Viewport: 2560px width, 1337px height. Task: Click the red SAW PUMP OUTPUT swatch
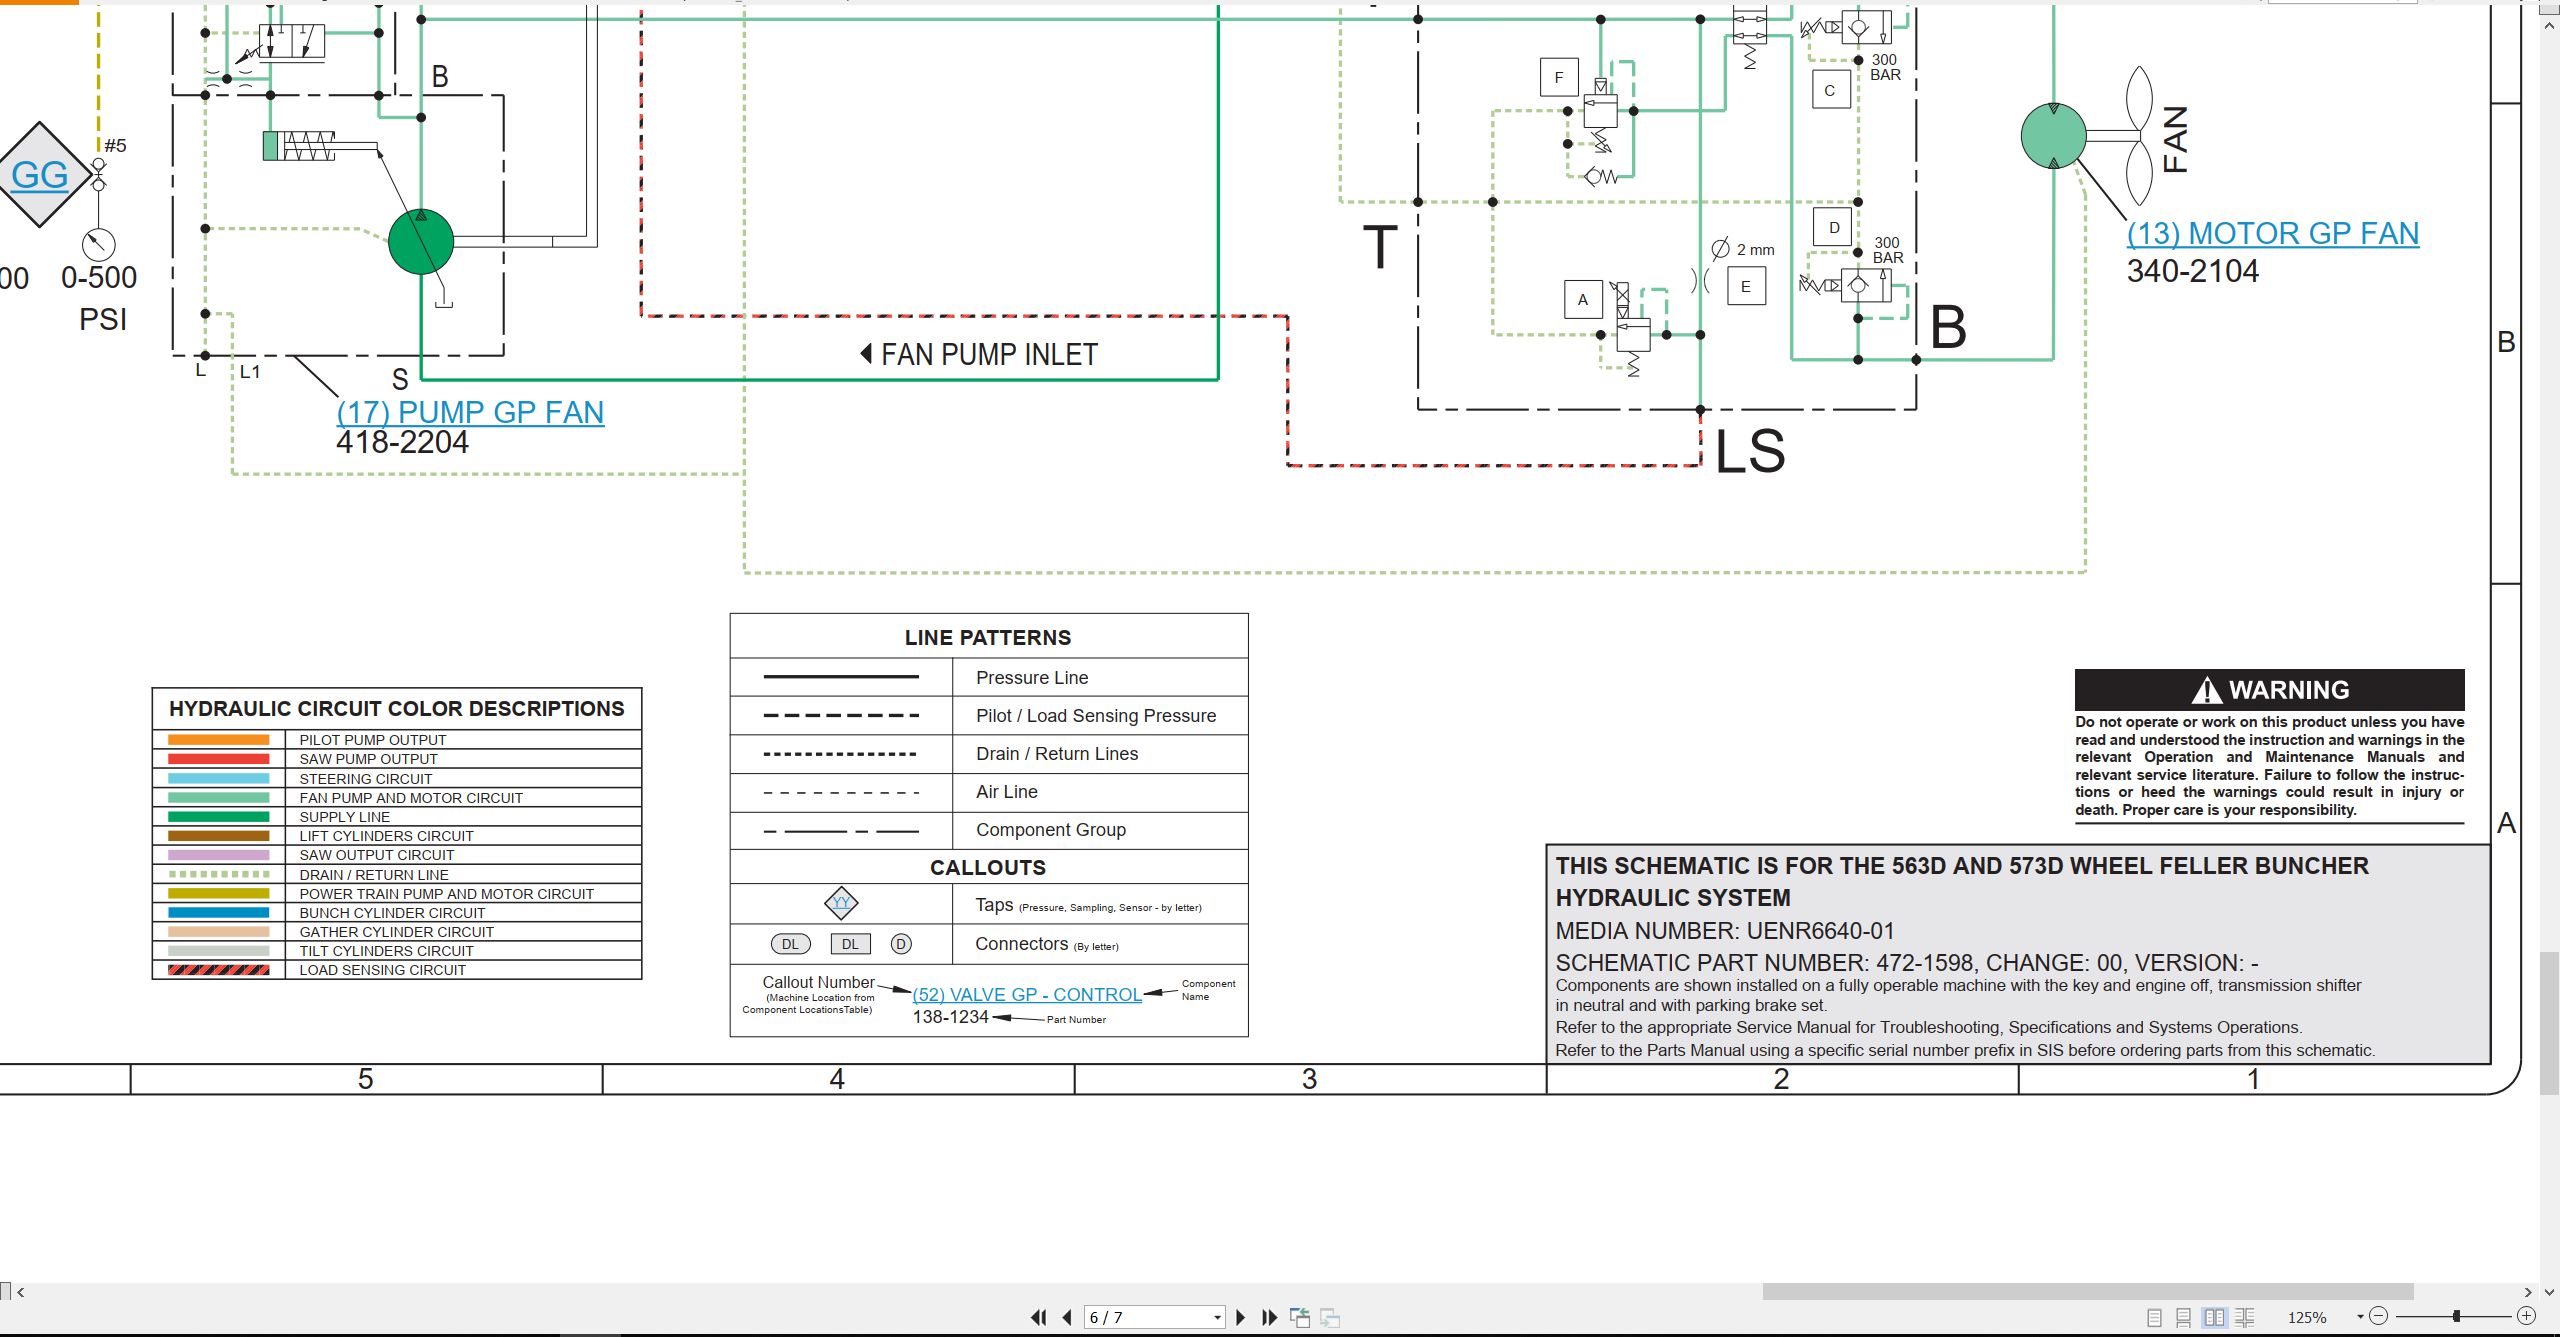point(219,759)
